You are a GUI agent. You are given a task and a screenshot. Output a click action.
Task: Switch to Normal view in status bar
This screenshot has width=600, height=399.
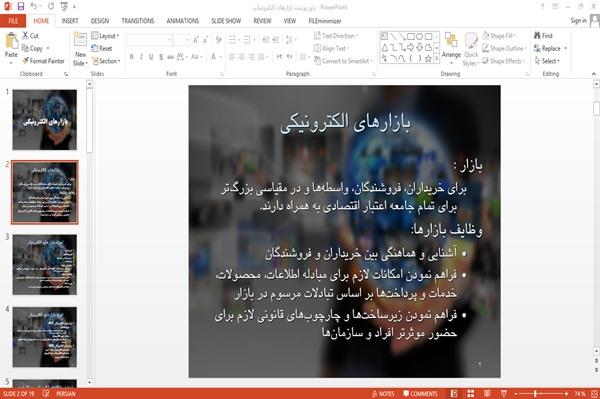coord(454,394)
